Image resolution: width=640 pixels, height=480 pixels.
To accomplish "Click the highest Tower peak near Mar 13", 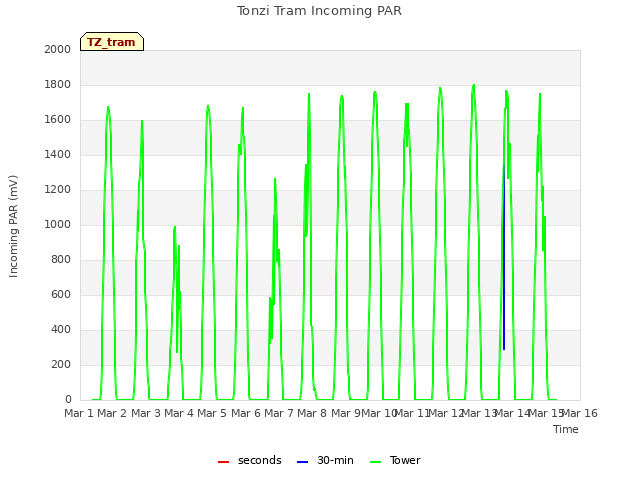I will 474,85.
